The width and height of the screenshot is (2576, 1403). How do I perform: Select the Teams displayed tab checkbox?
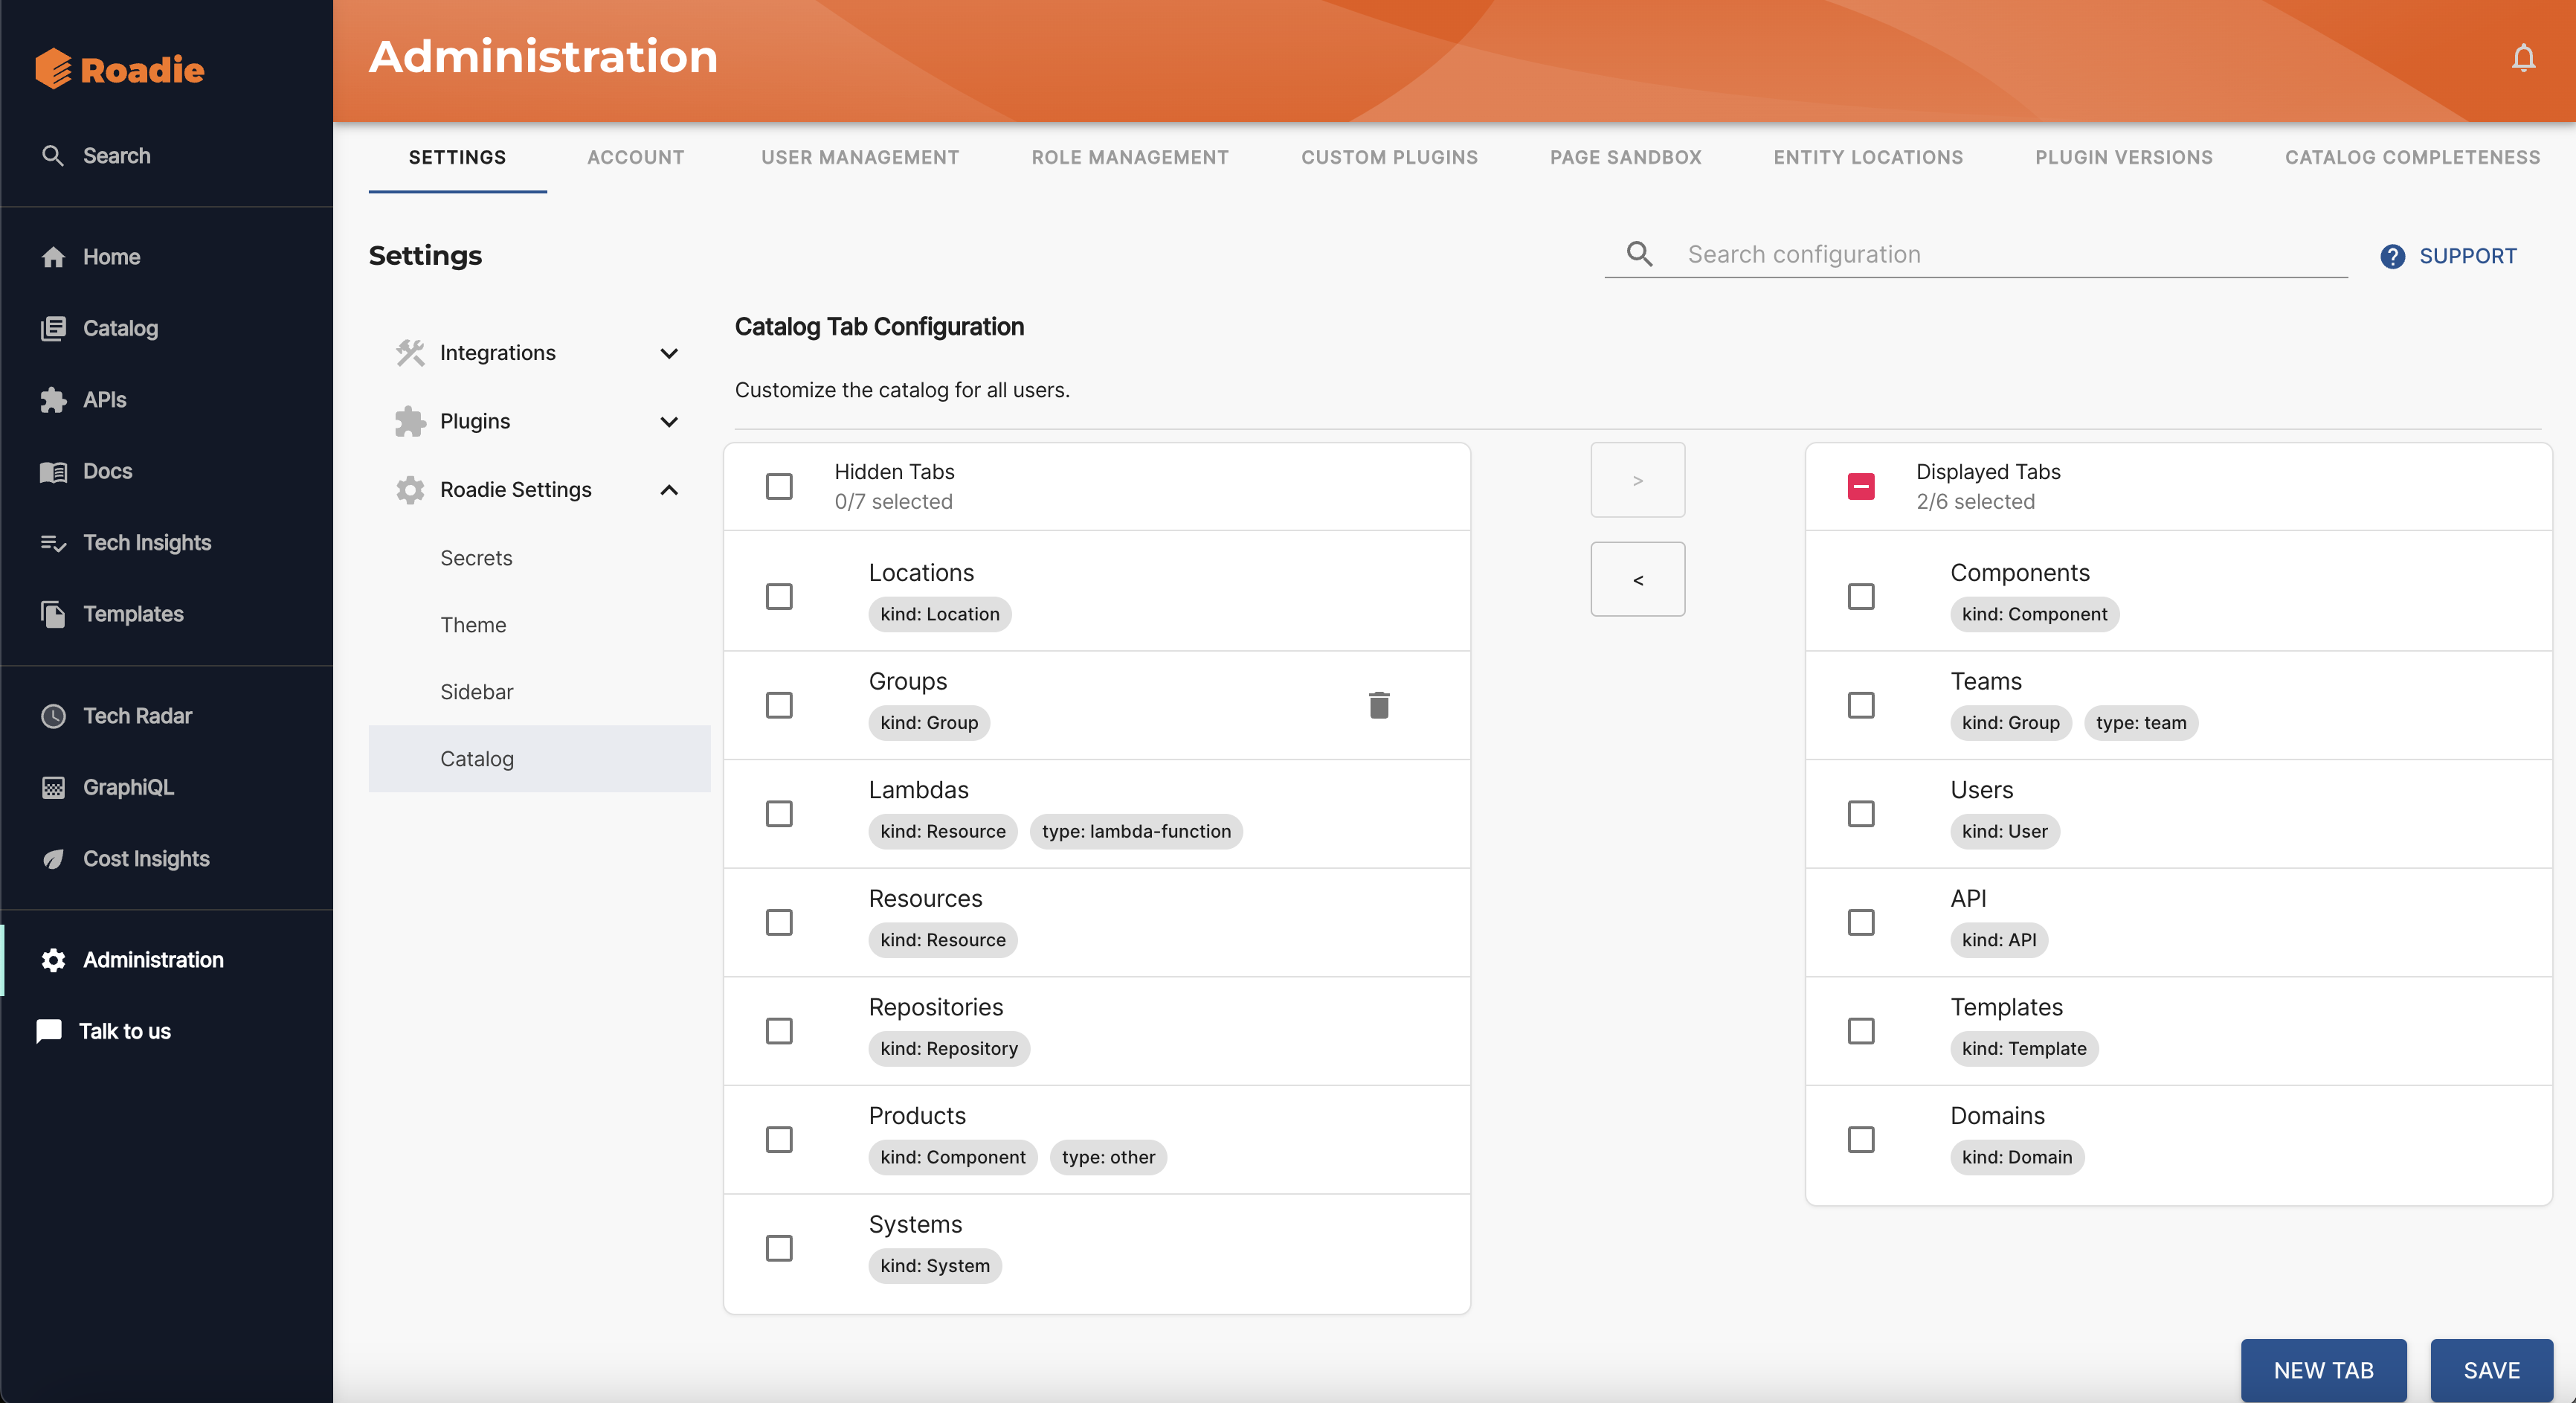(1860, 705)
